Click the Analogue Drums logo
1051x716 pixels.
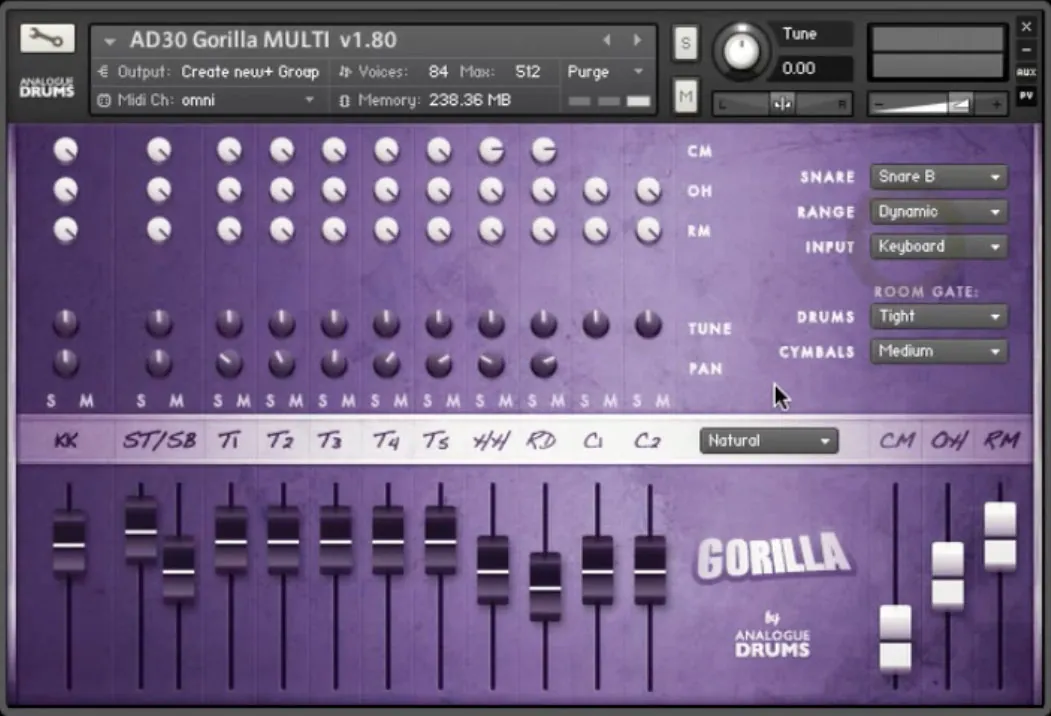[46, 88]
